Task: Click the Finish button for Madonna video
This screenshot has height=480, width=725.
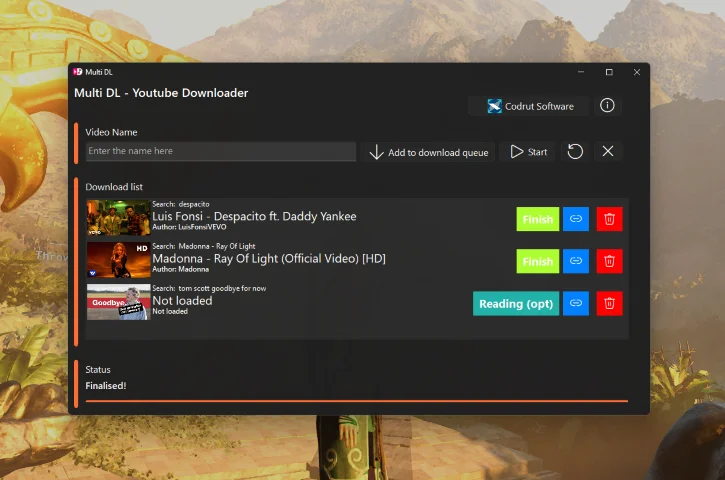Action: coord(537,261)
